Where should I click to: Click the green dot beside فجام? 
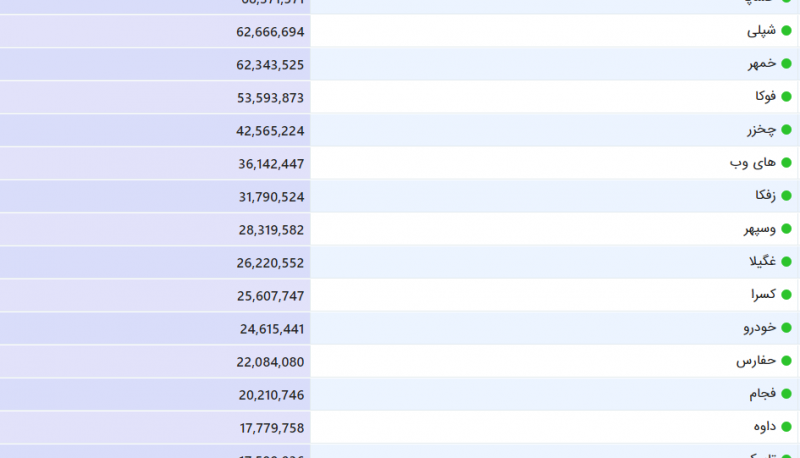[786, 393]
